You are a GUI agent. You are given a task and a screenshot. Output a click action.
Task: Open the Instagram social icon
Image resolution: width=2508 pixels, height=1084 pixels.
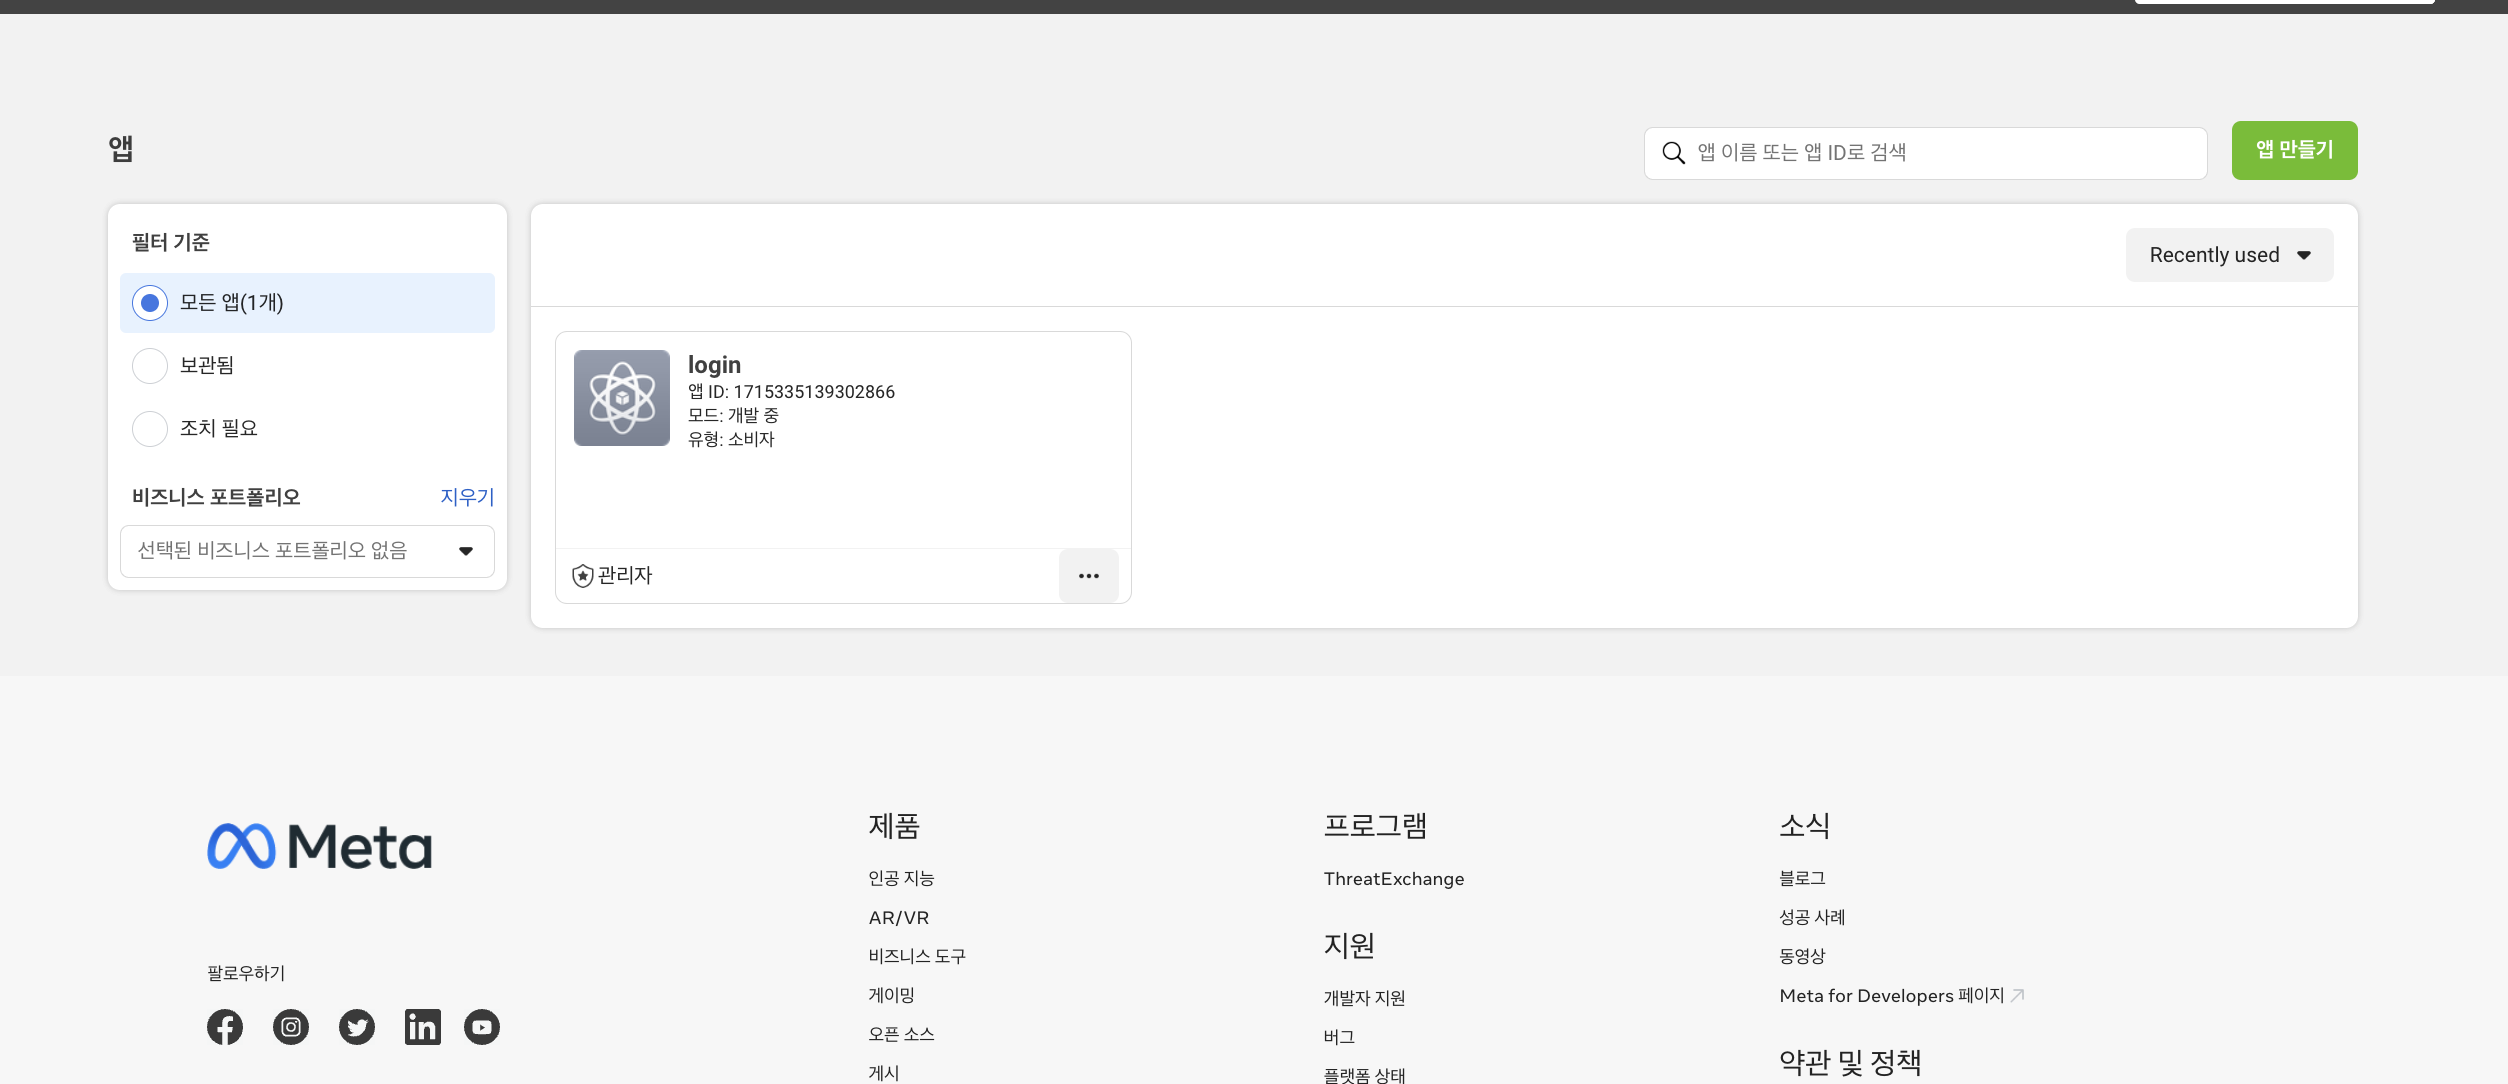pos(291,1027)
